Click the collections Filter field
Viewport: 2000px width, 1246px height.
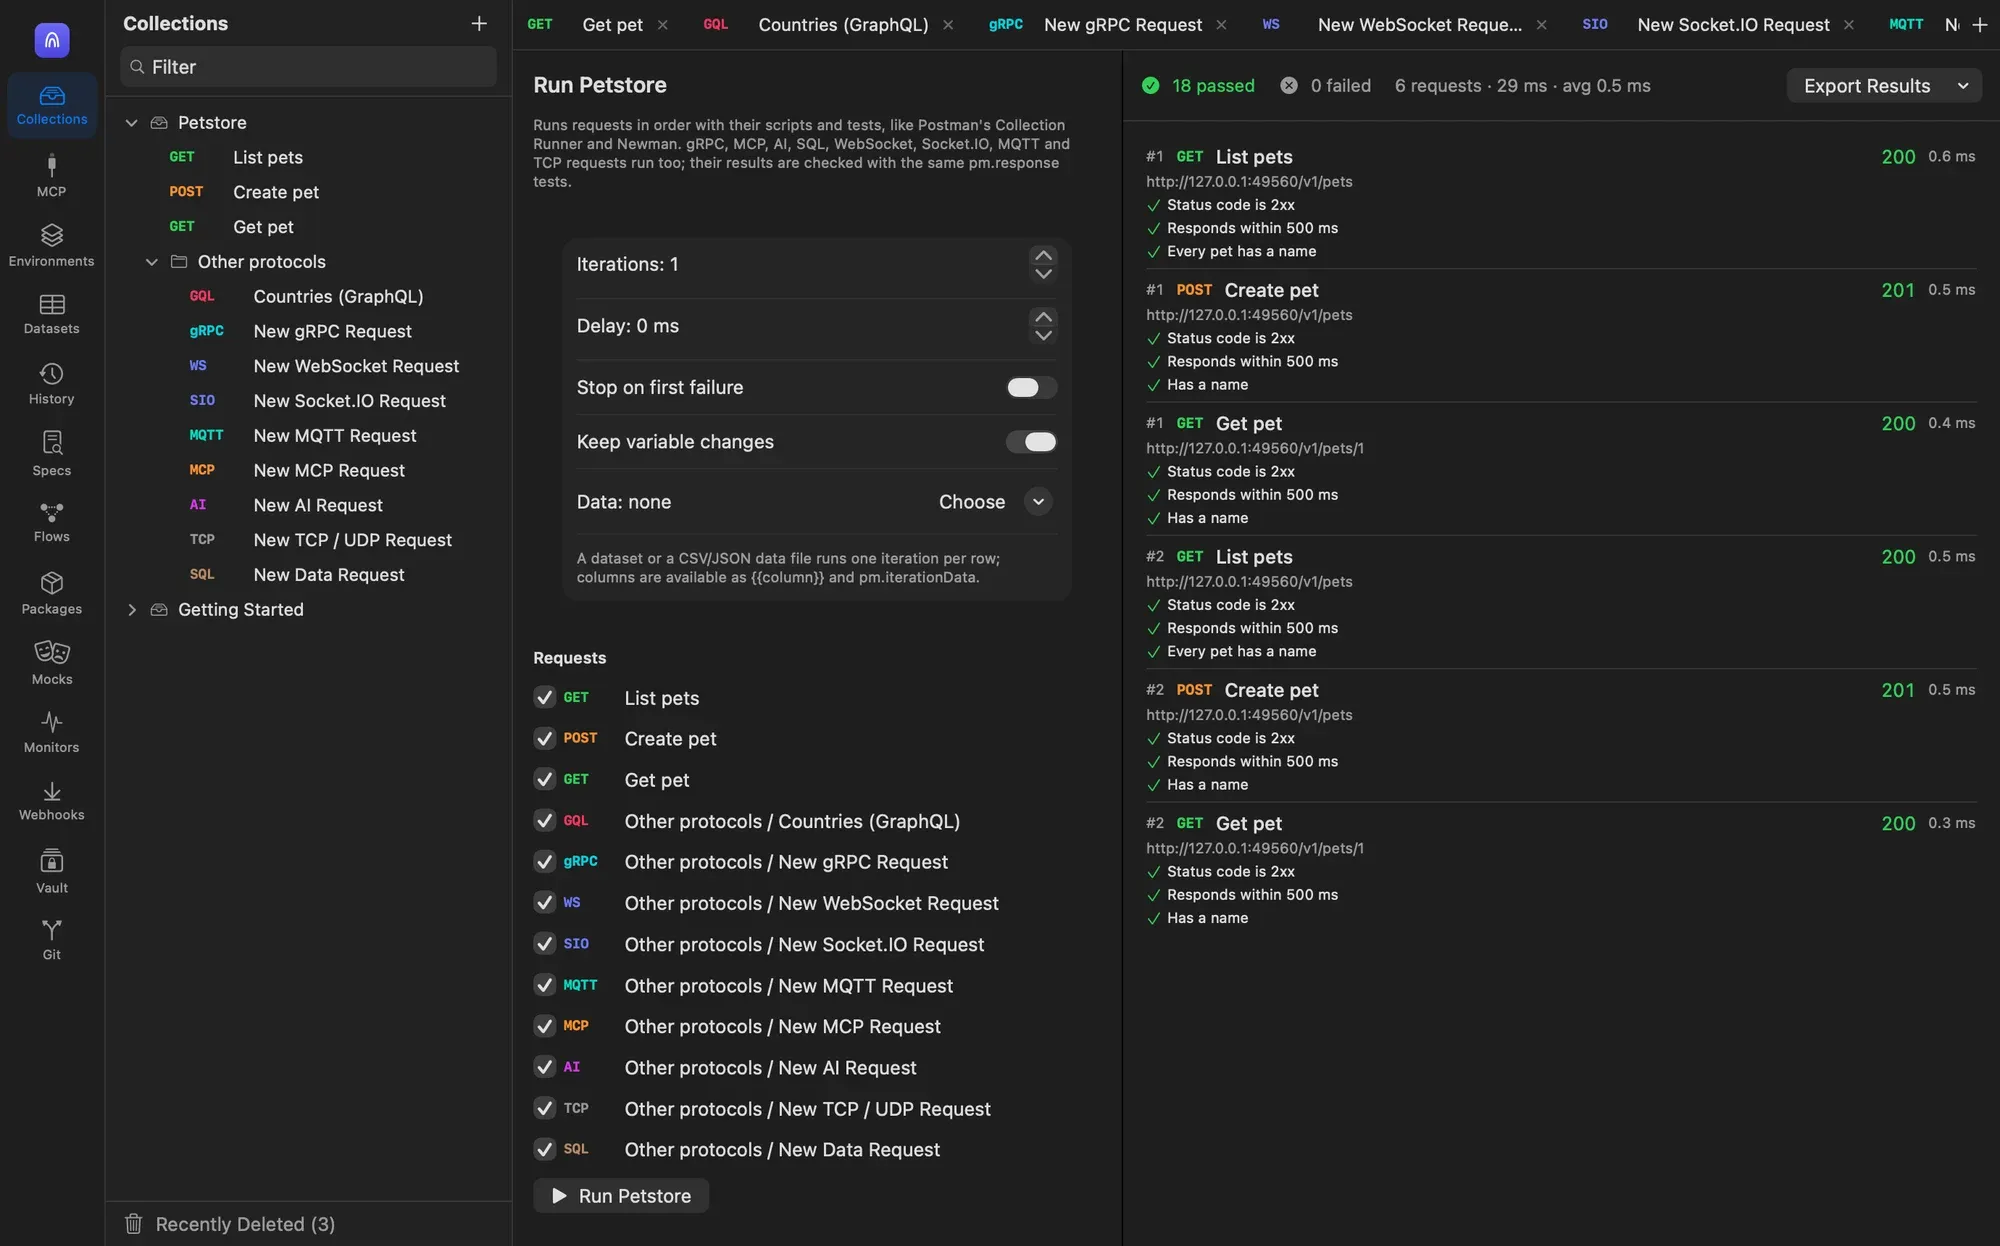(308, 67)
